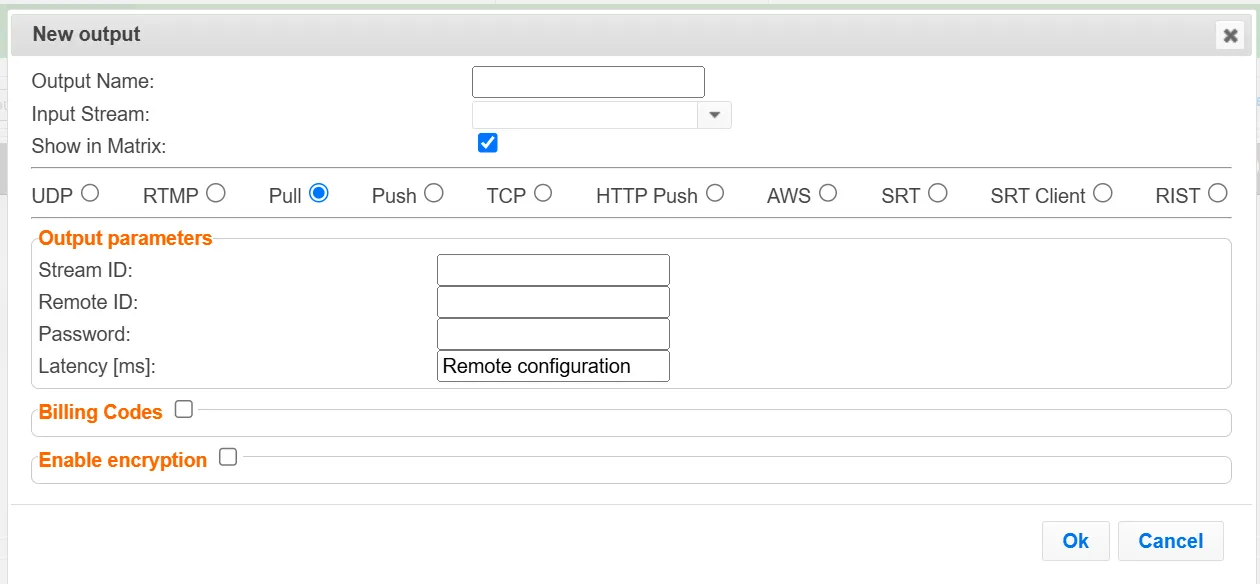Click the Output Name text field

pyautogui.click(x=588, y=82)
